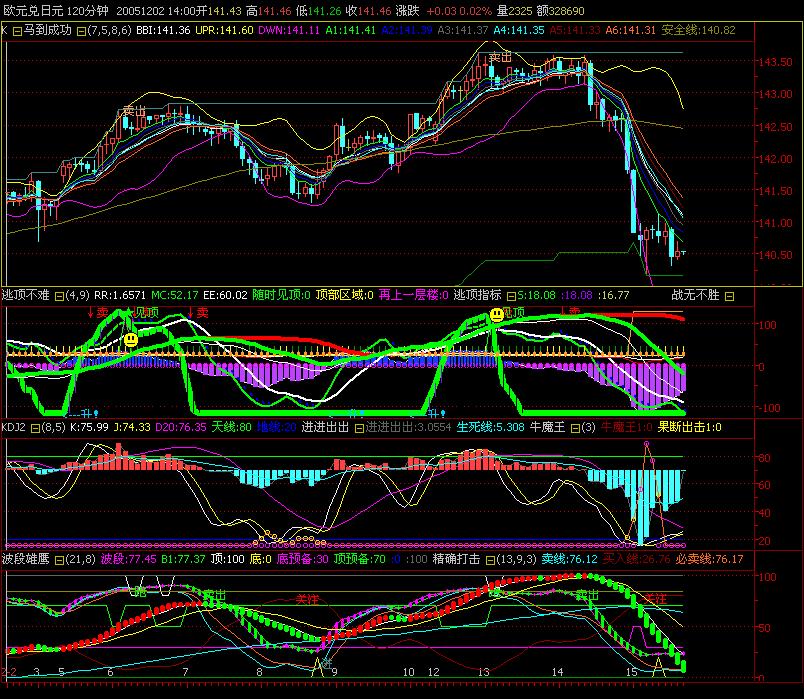Click date marker 15 on the time axis
The width and height of the screenshot is (804, 699).
pyautogui.click(x=632, y=672)
